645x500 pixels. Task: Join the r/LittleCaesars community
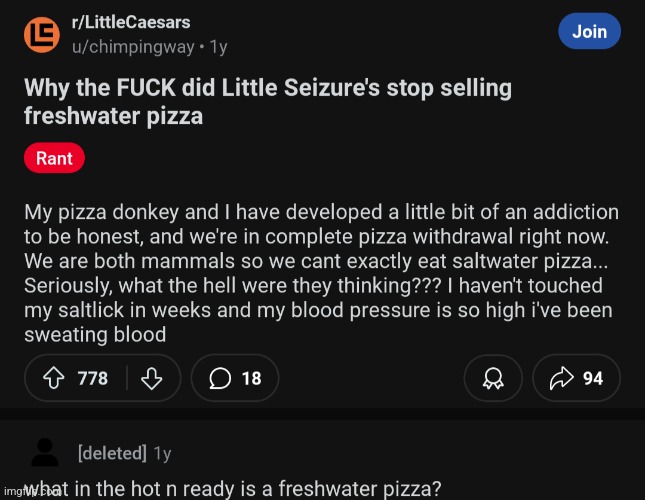tap(589, 31)
